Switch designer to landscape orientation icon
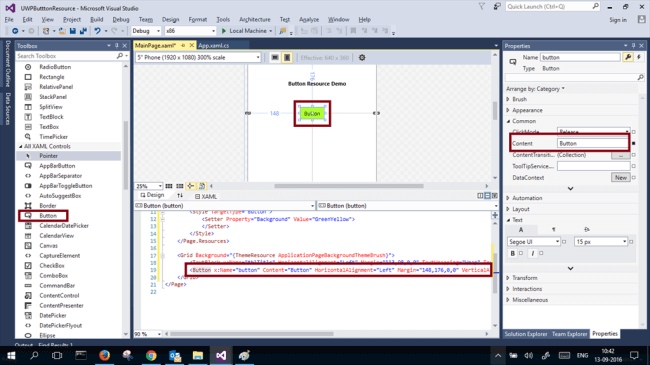The height and width of the screenshot is (365, 650). tap(275, 58)
